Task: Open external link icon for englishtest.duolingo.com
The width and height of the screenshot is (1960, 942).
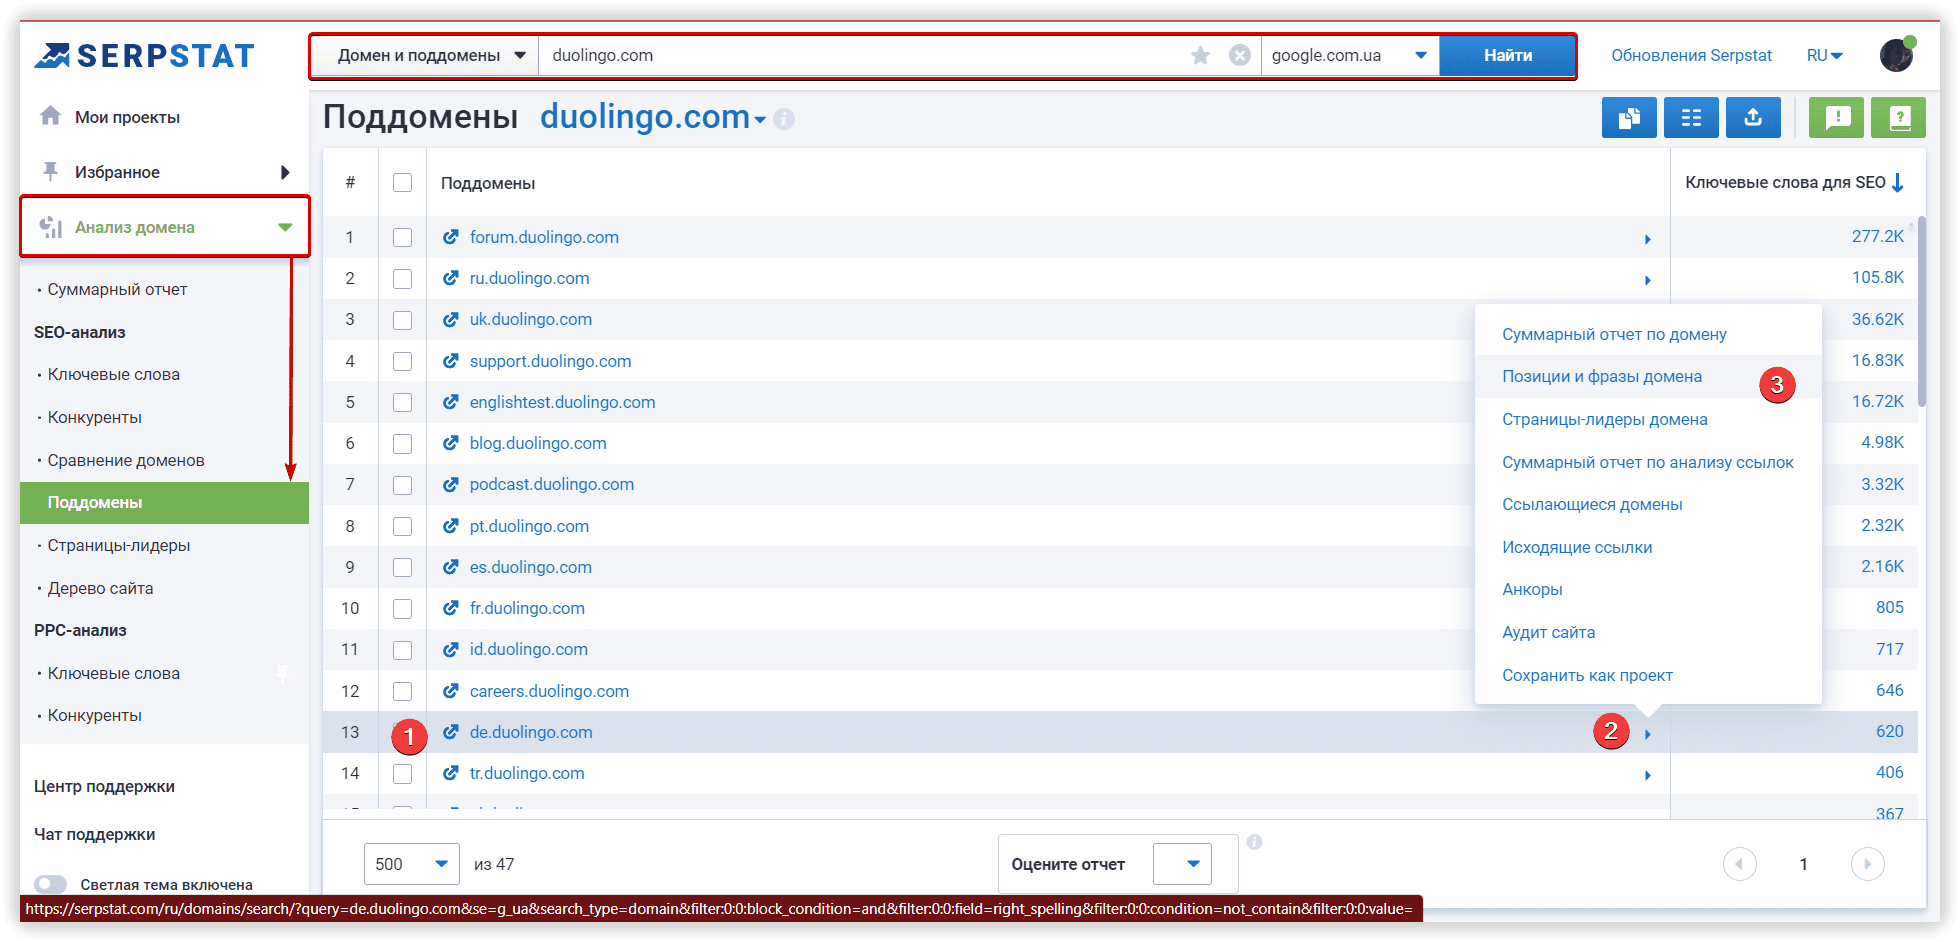Action: (x=451, y=402)
